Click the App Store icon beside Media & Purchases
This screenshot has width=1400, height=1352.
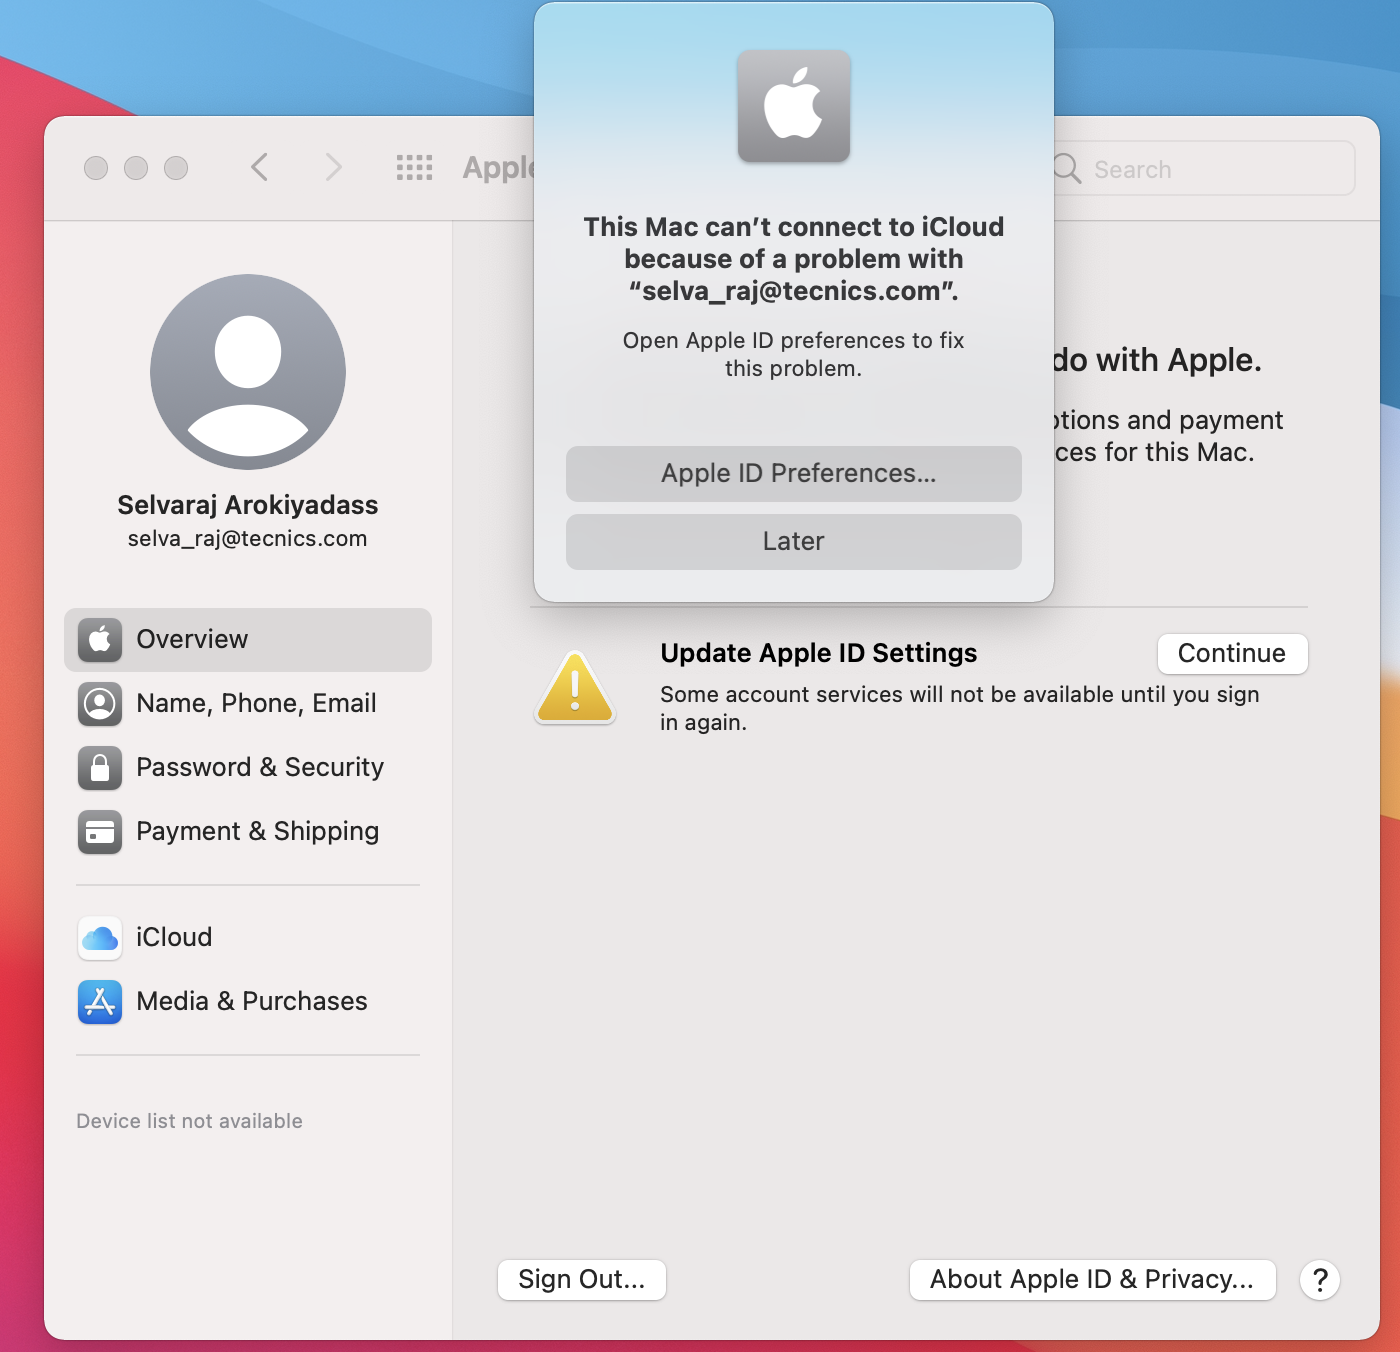100,1002
